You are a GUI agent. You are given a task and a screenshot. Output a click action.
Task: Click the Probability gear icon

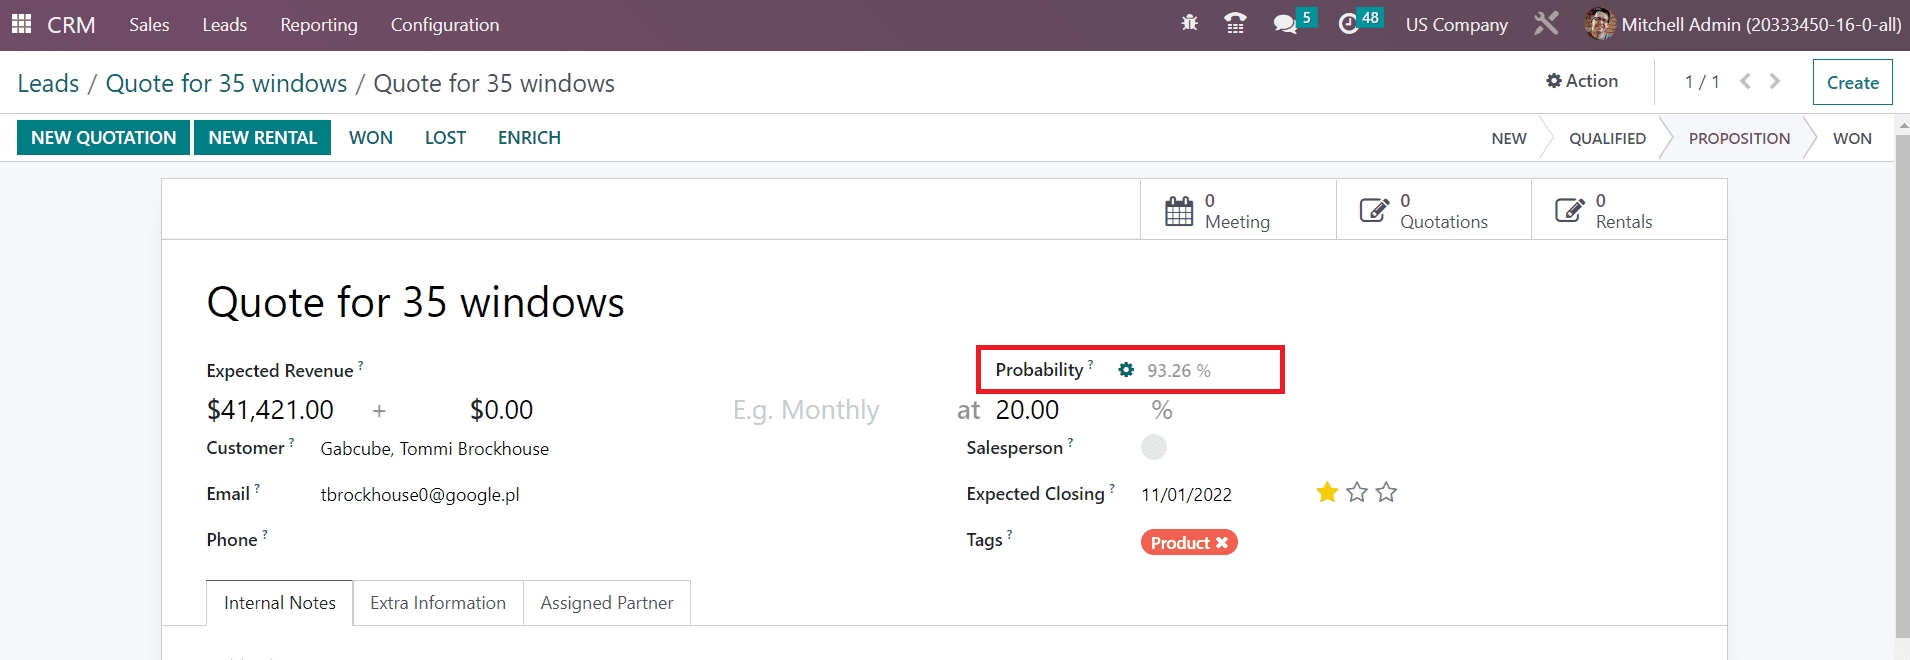[x=1126, y=370]
